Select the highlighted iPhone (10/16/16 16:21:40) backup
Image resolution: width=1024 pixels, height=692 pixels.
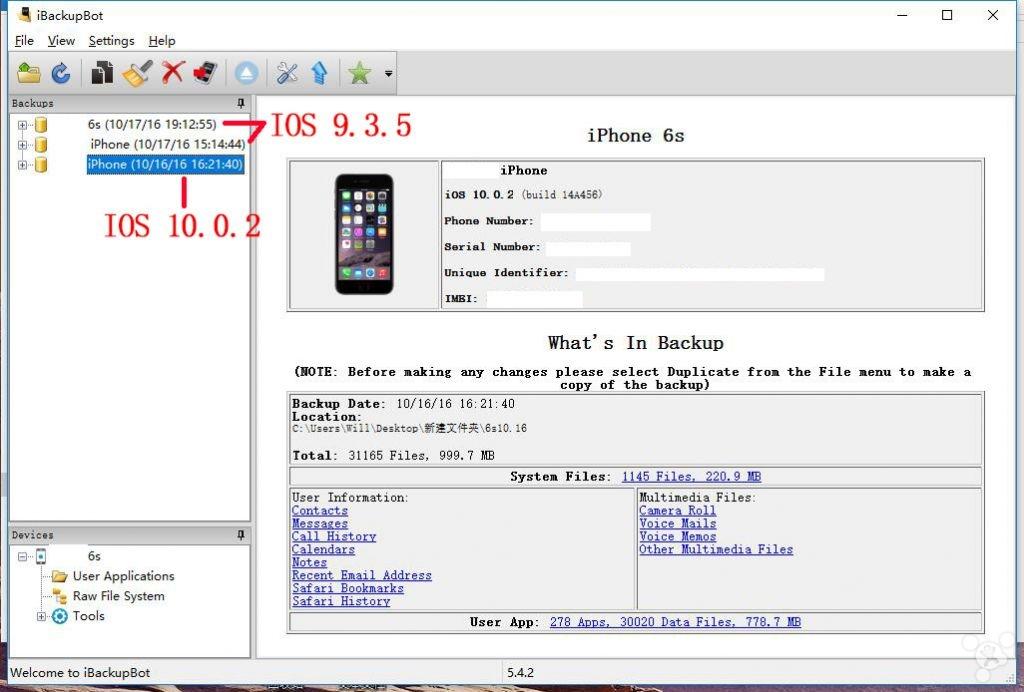click(x=165, y=165)
